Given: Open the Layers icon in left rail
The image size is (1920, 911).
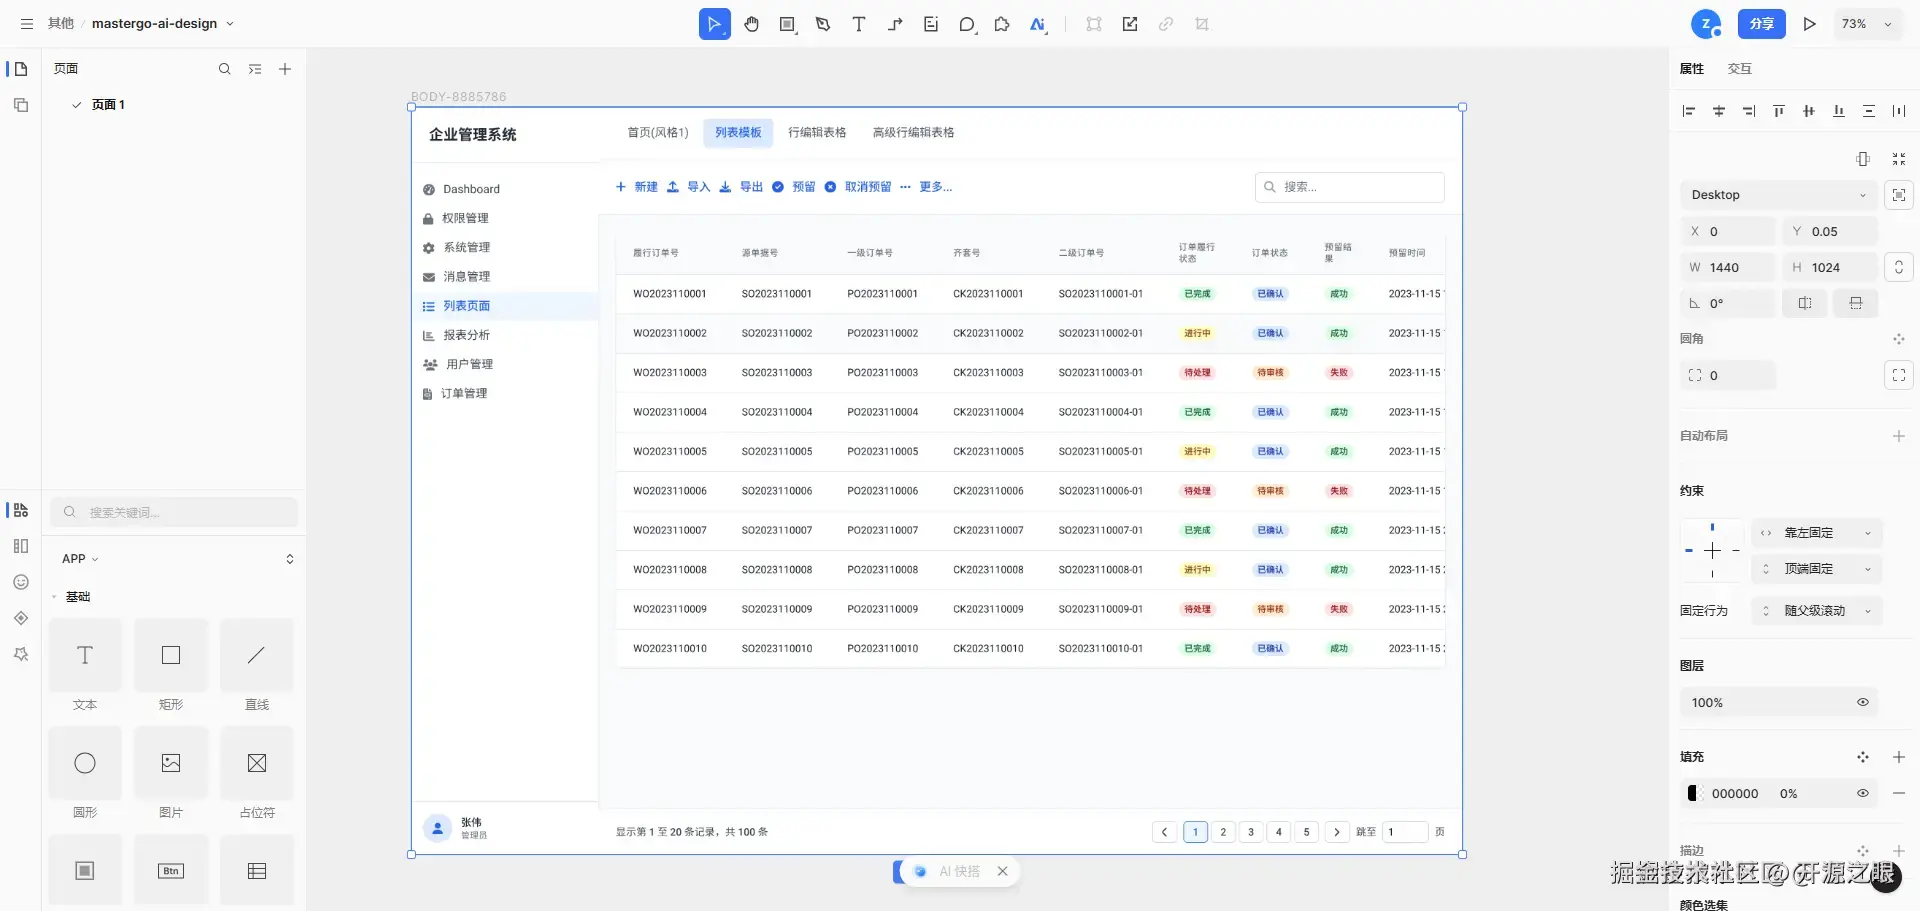Looking at the screenshot, I should point(20,105).
